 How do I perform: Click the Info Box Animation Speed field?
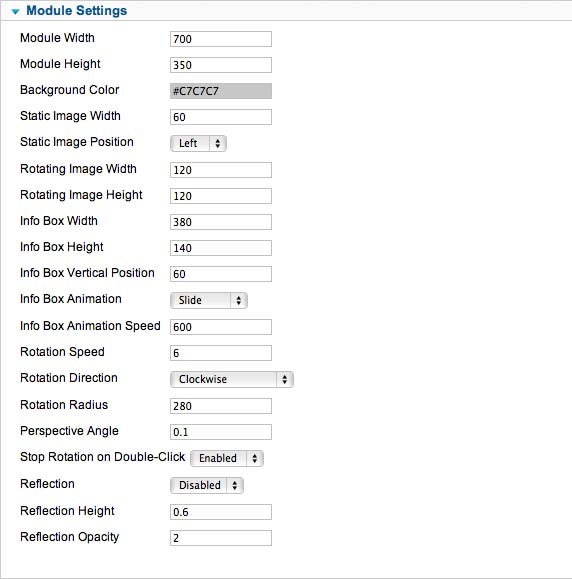click(x=221, y=327)
